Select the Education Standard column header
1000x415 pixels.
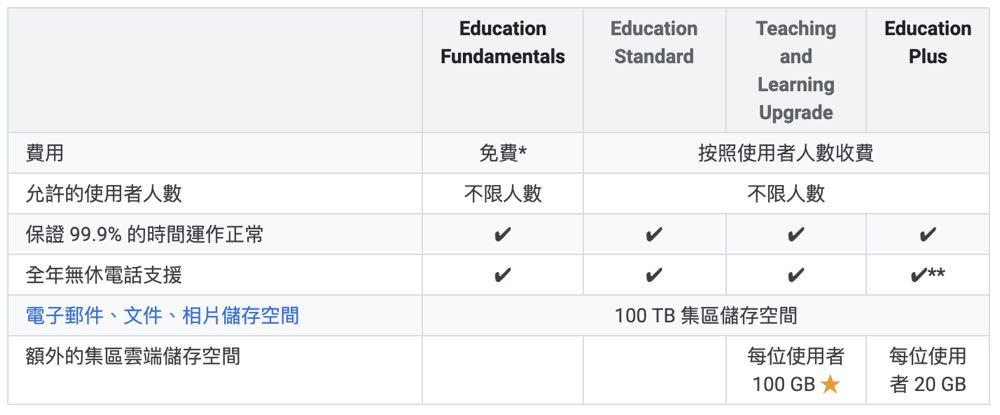tap(654, 43)
